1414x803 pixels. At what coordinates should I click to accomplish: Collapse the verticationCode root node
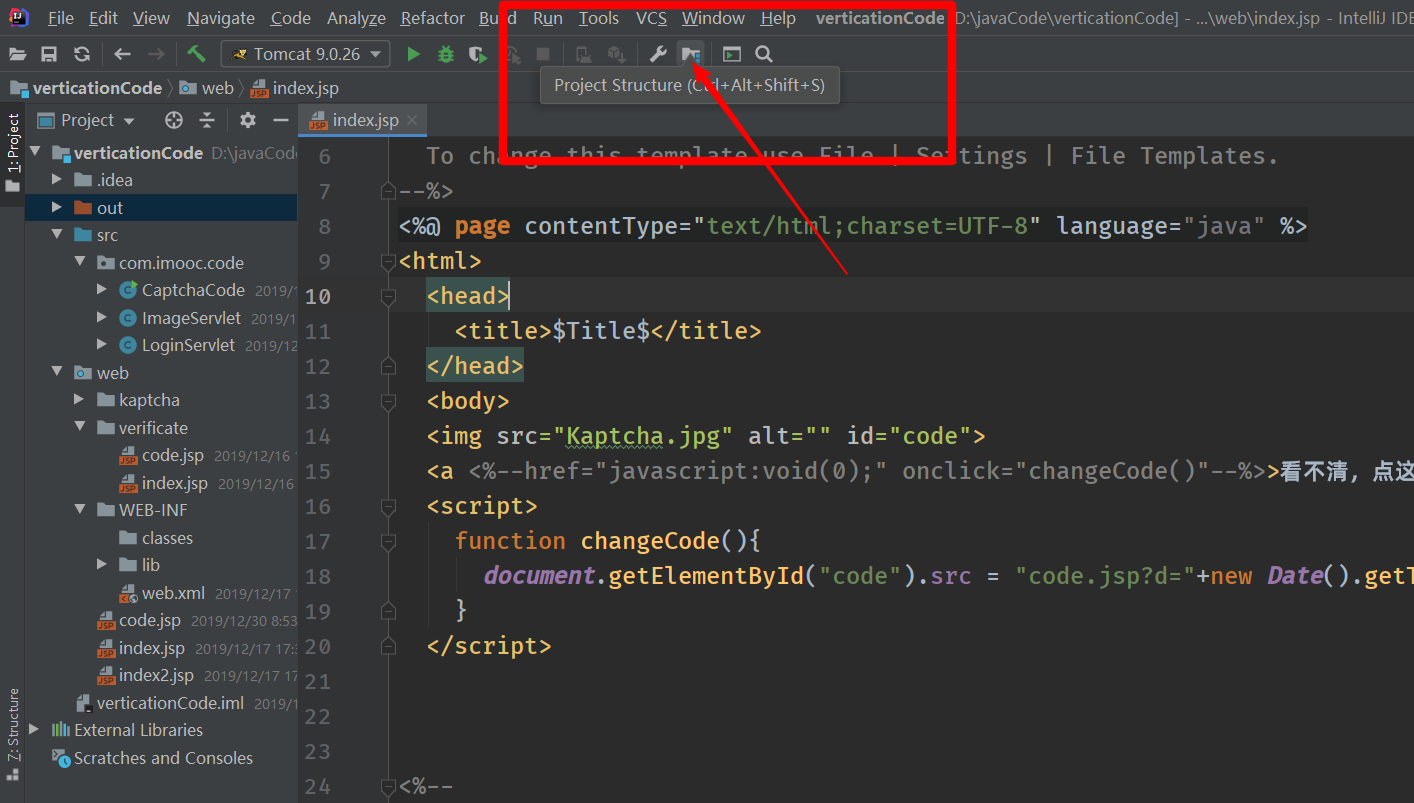pos(36,153)
